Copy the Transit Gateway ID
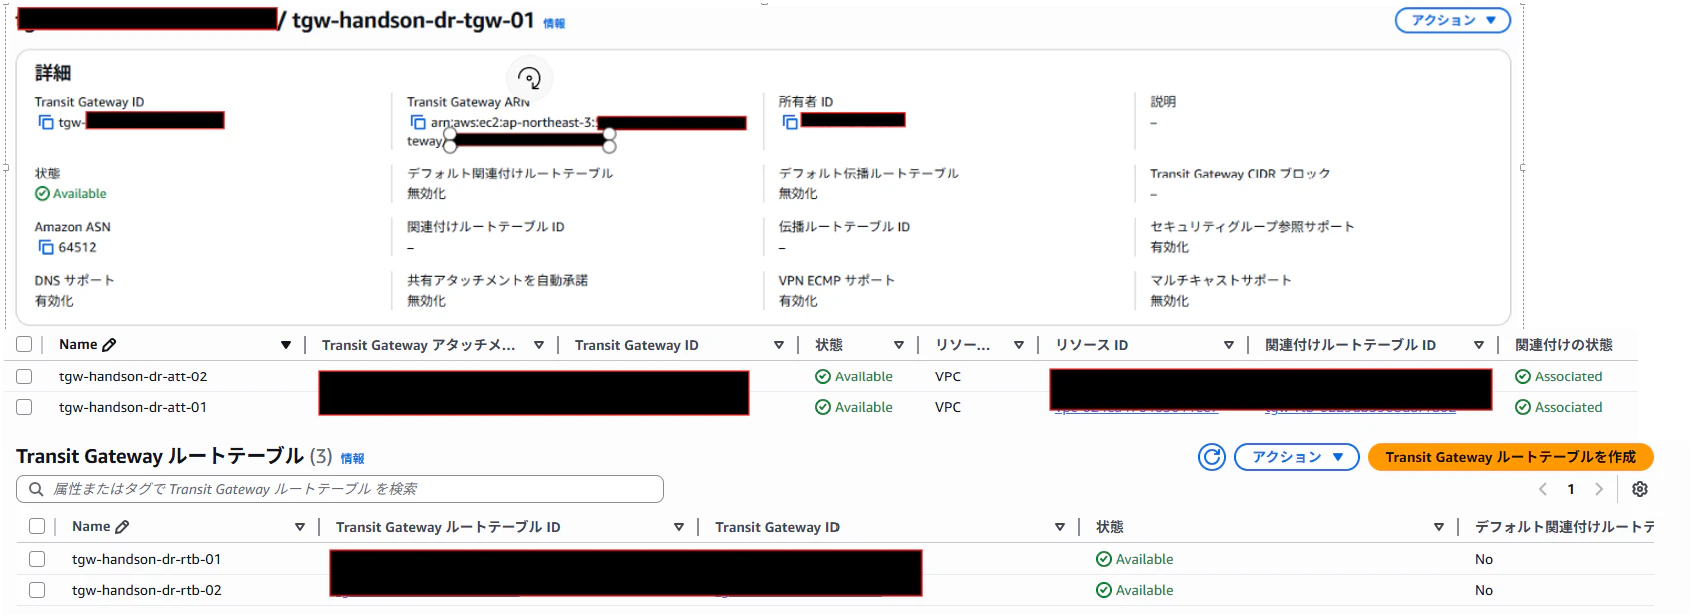The height and width of the screenshot is (616, 1692). coord(45,122)
